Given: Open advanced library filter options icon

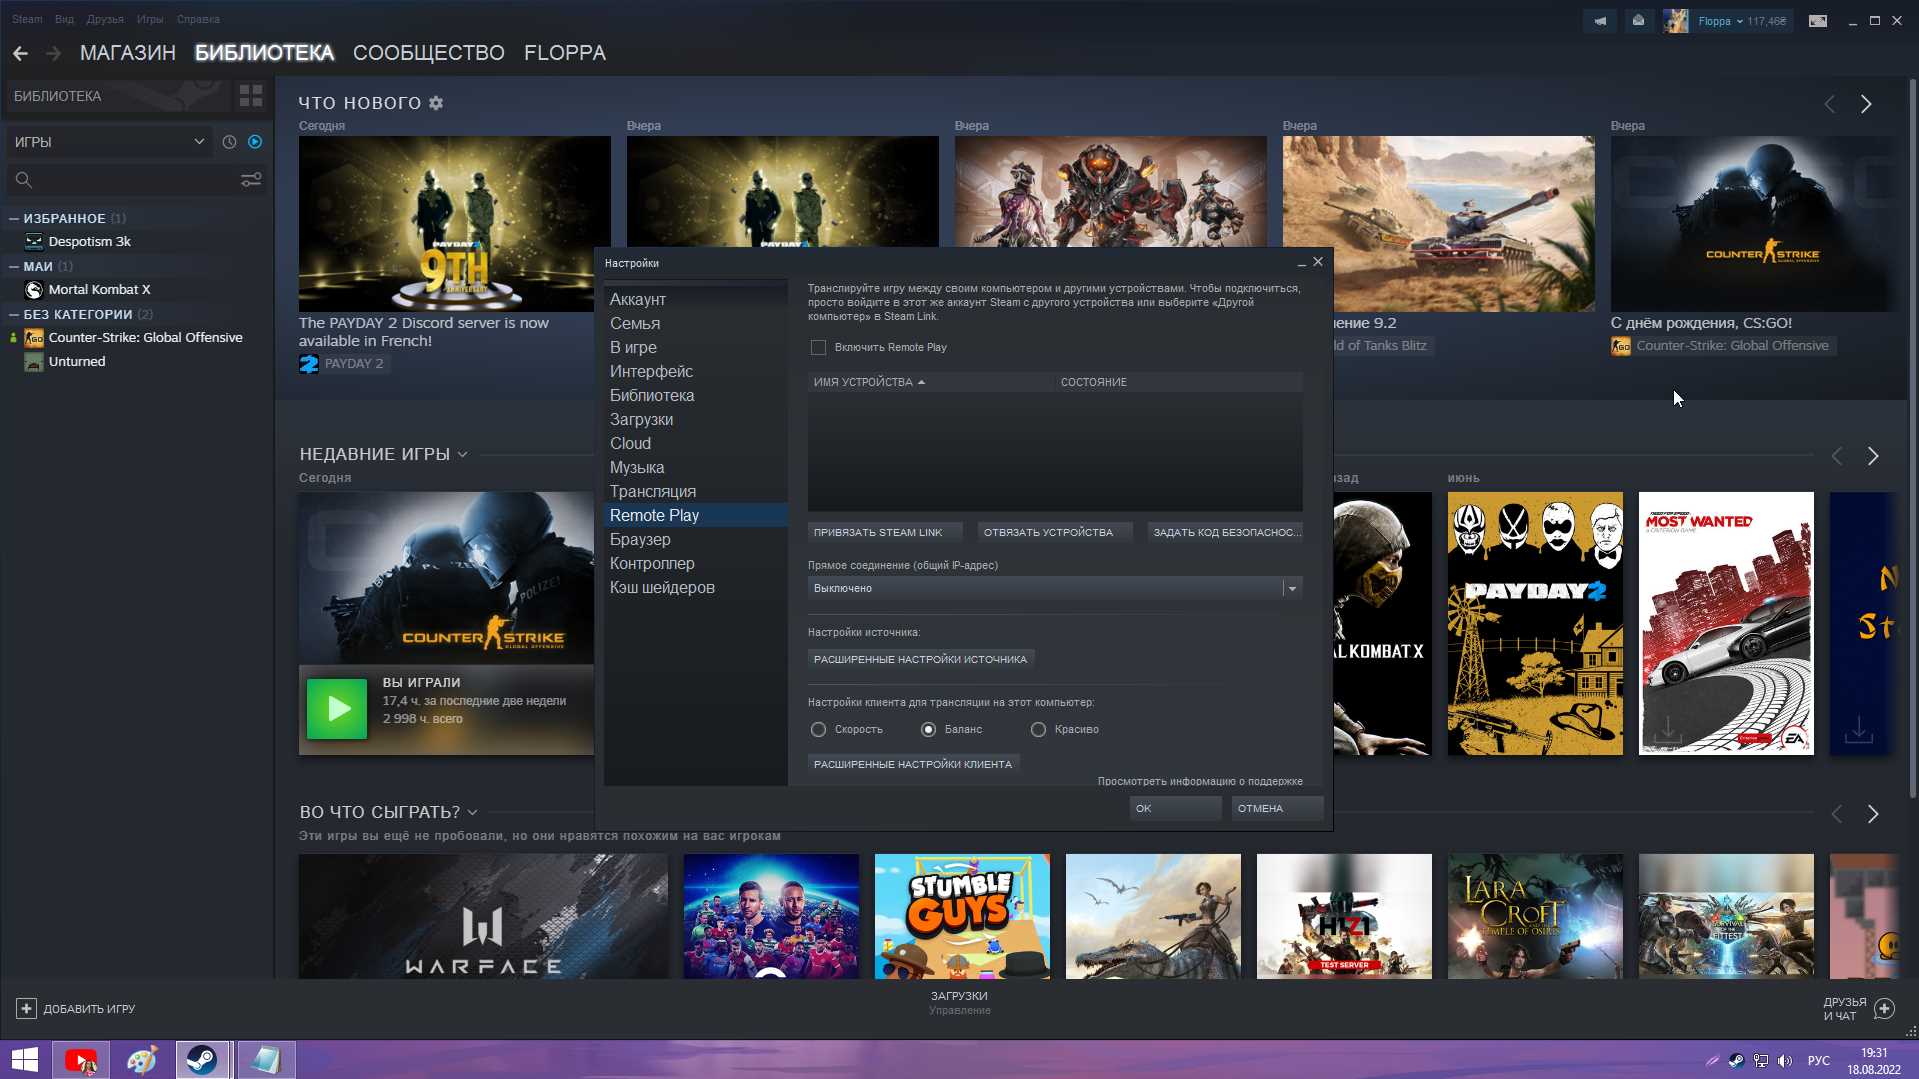Looking at the screenshot, I should point(251,180).
